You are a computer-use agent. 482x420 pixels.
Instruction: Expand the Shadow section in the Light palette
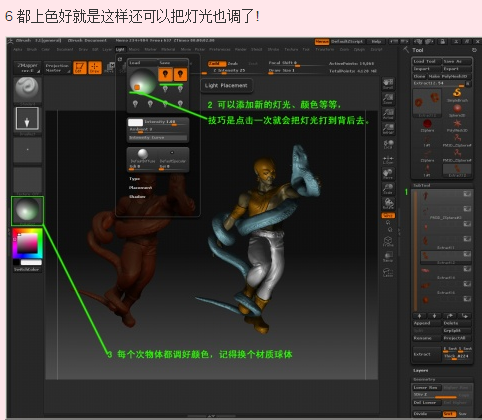point(137,197)
